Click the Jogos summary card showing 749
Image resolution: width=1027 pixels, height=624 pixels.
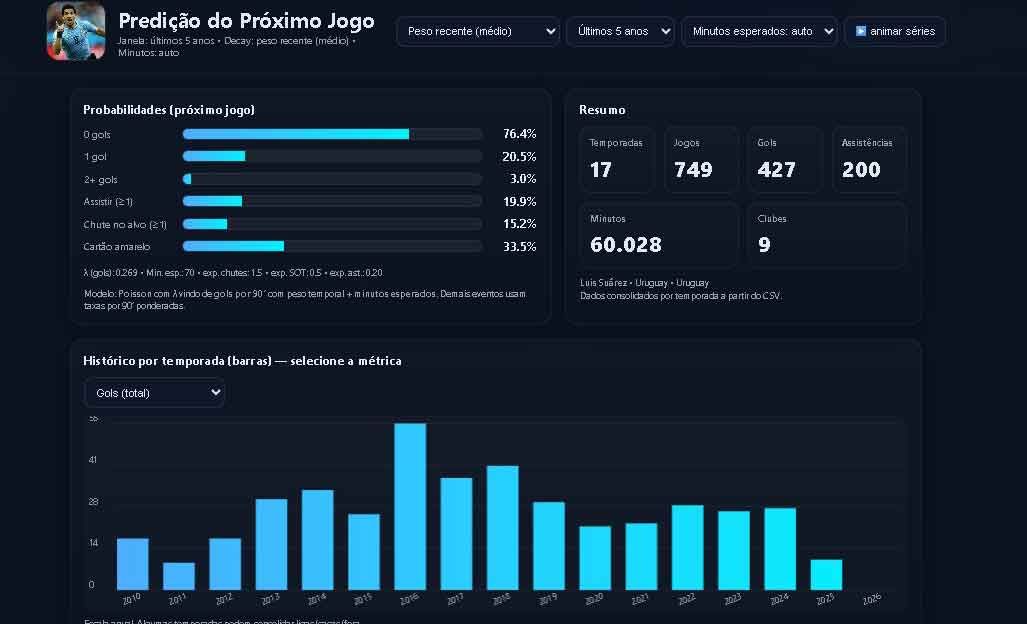(x=701, y=160)
